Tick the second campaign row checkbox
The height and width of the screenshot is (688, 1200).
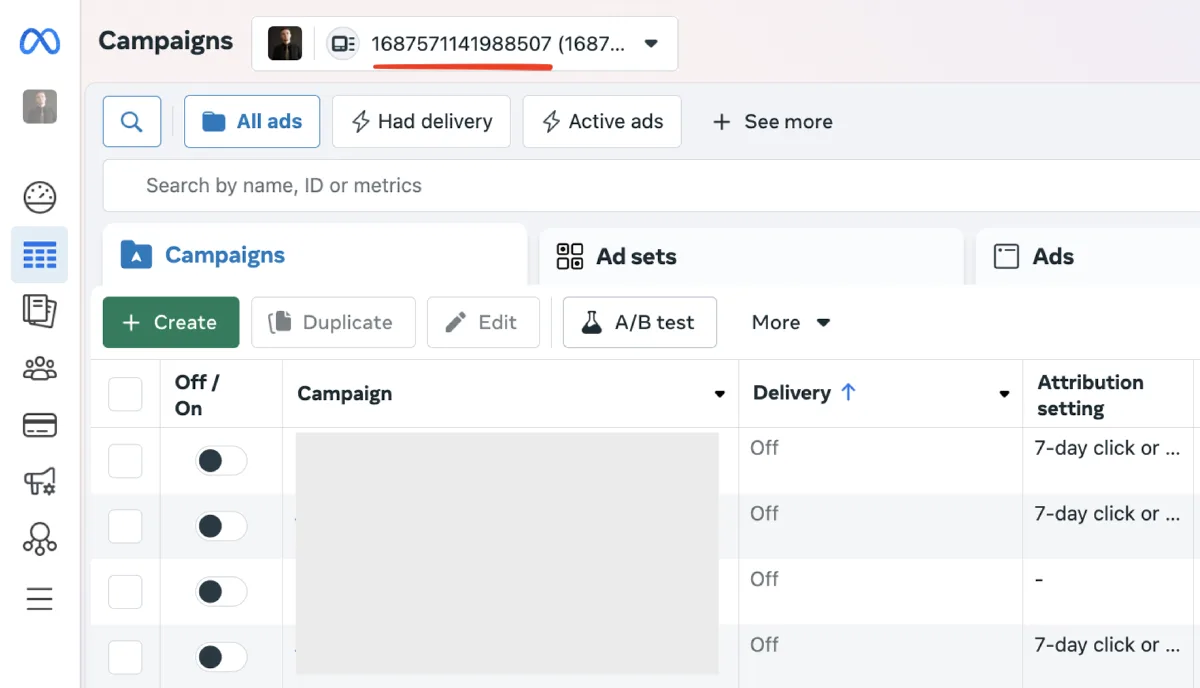pos(125,526)
